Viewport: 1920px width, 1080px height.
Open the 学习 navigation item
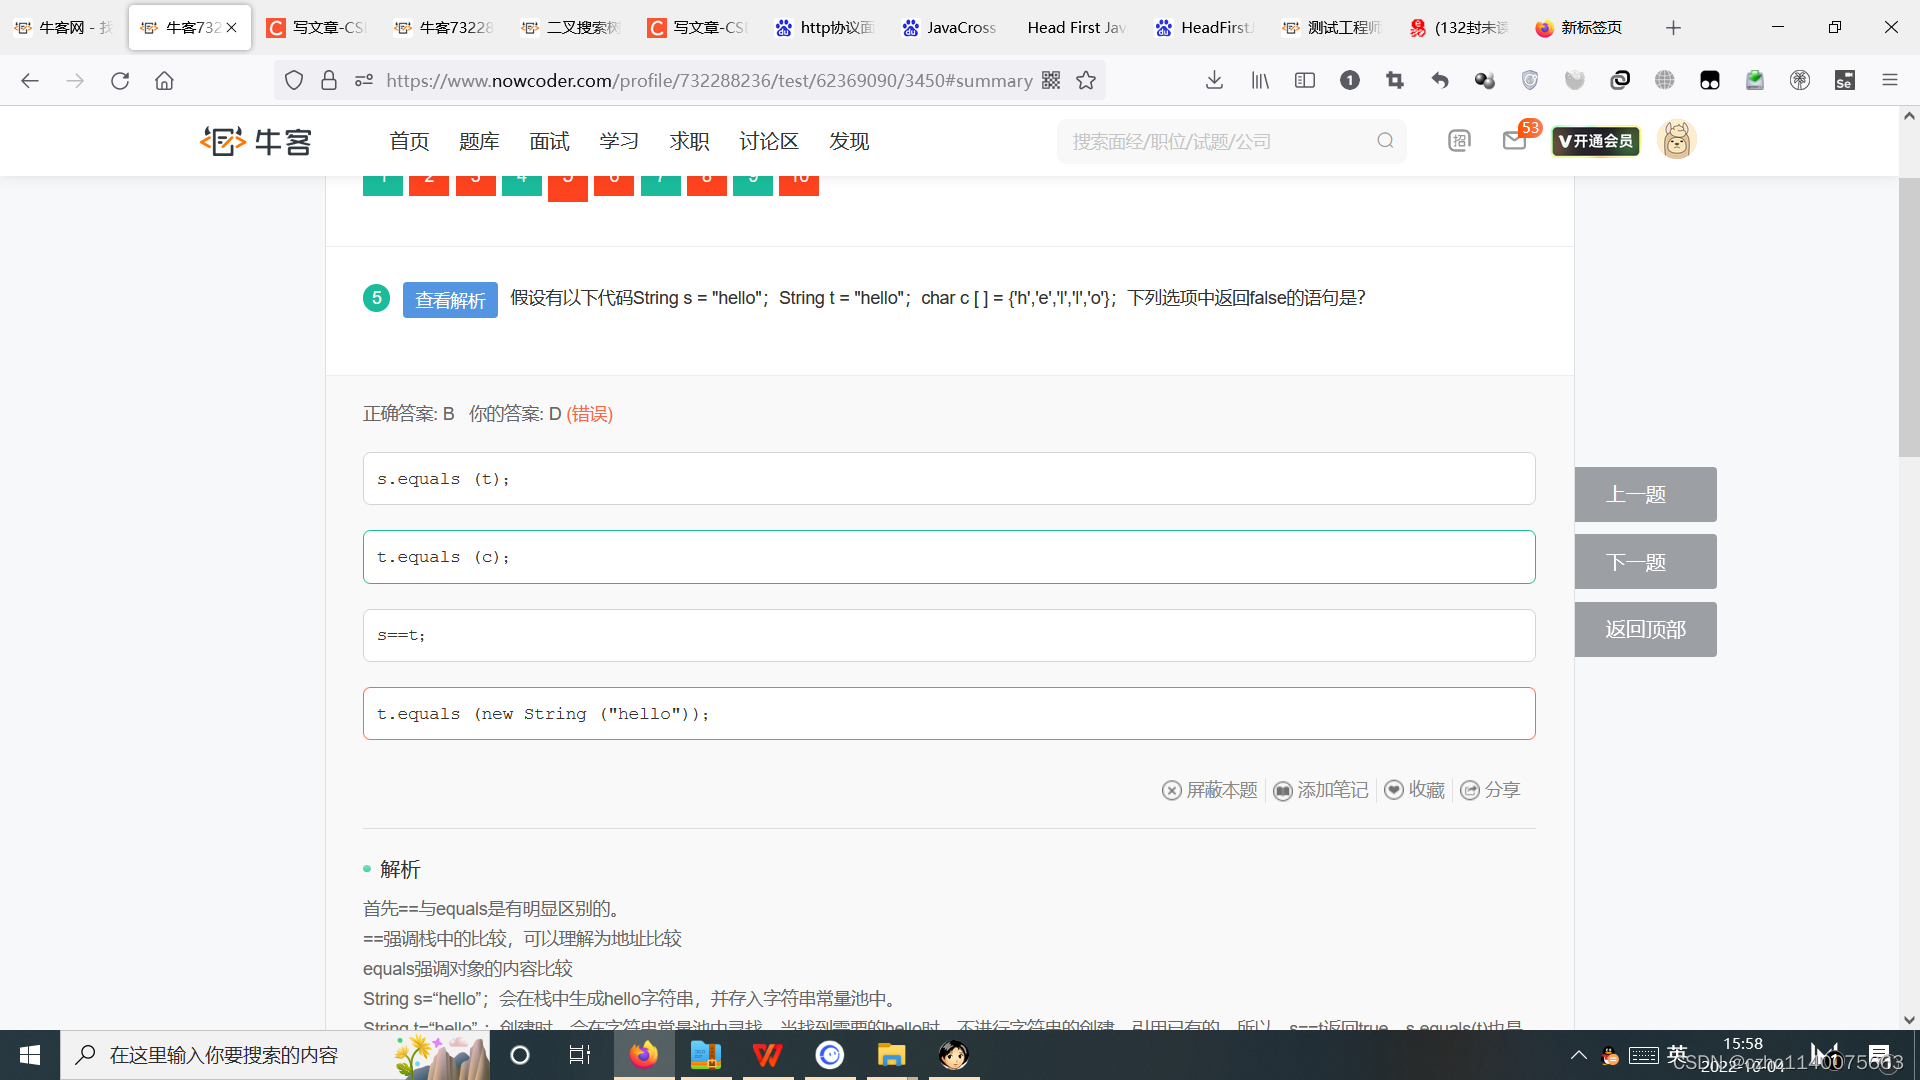(619, 141)
